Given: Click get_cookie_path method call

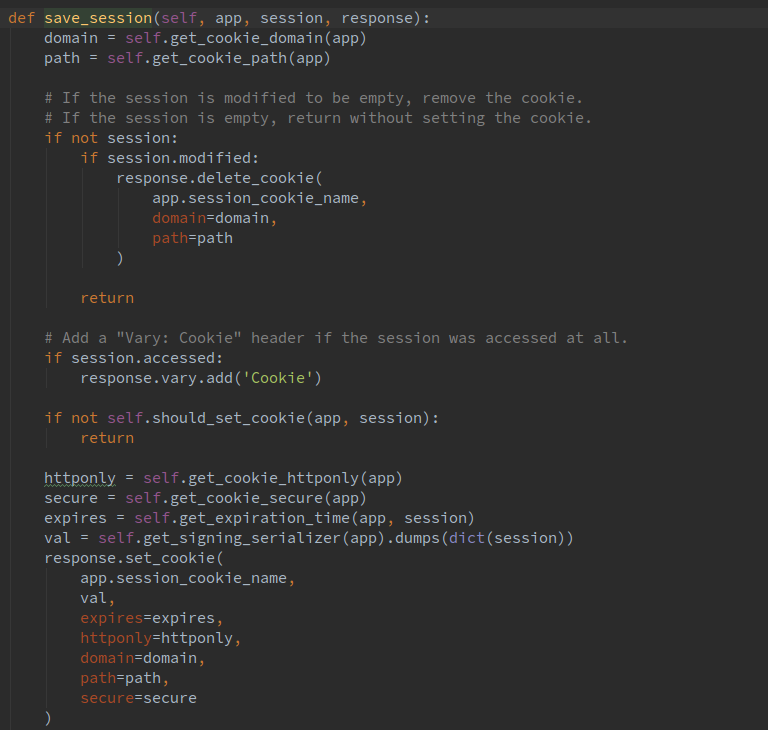Looking at the screenshot, I should (x=219, y=58).
